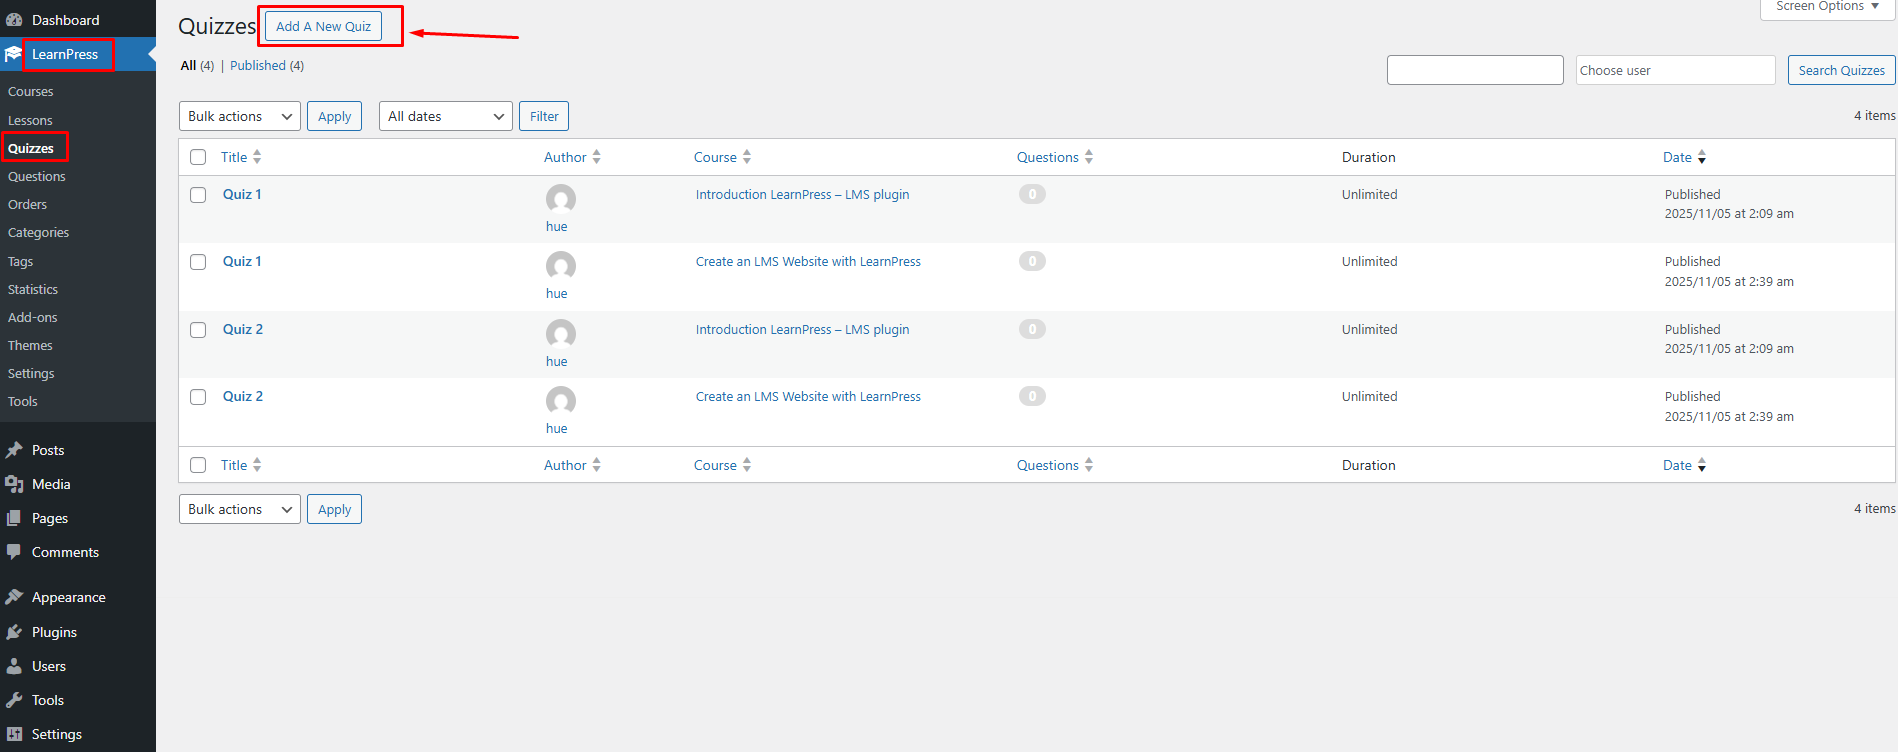Click the Pages icon in sidebar
Image resolution: width=1898 pixels, height=752 pixels.
point(14,518)
